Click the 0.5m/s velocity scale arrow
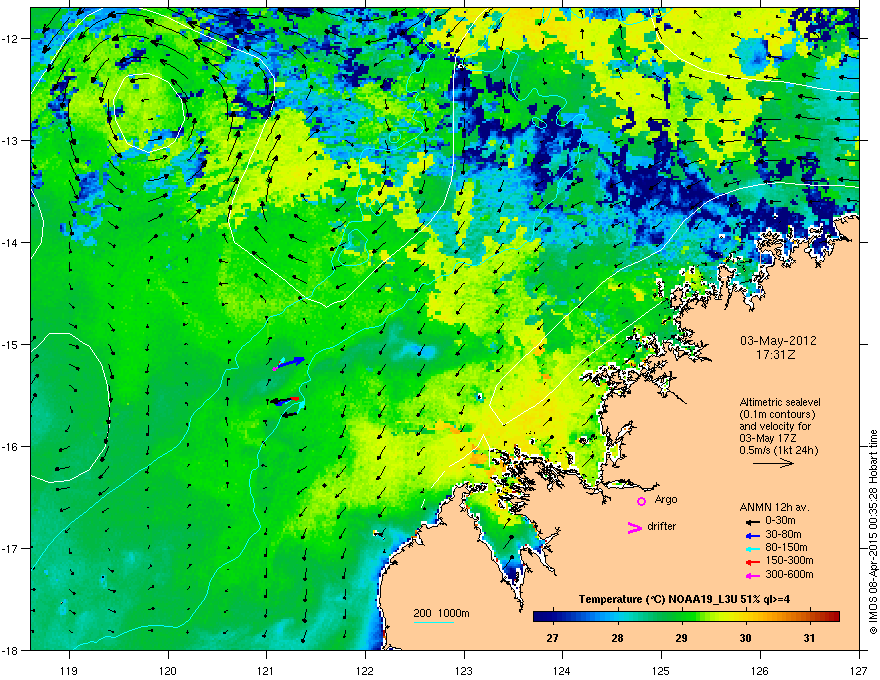 (773, 463)
